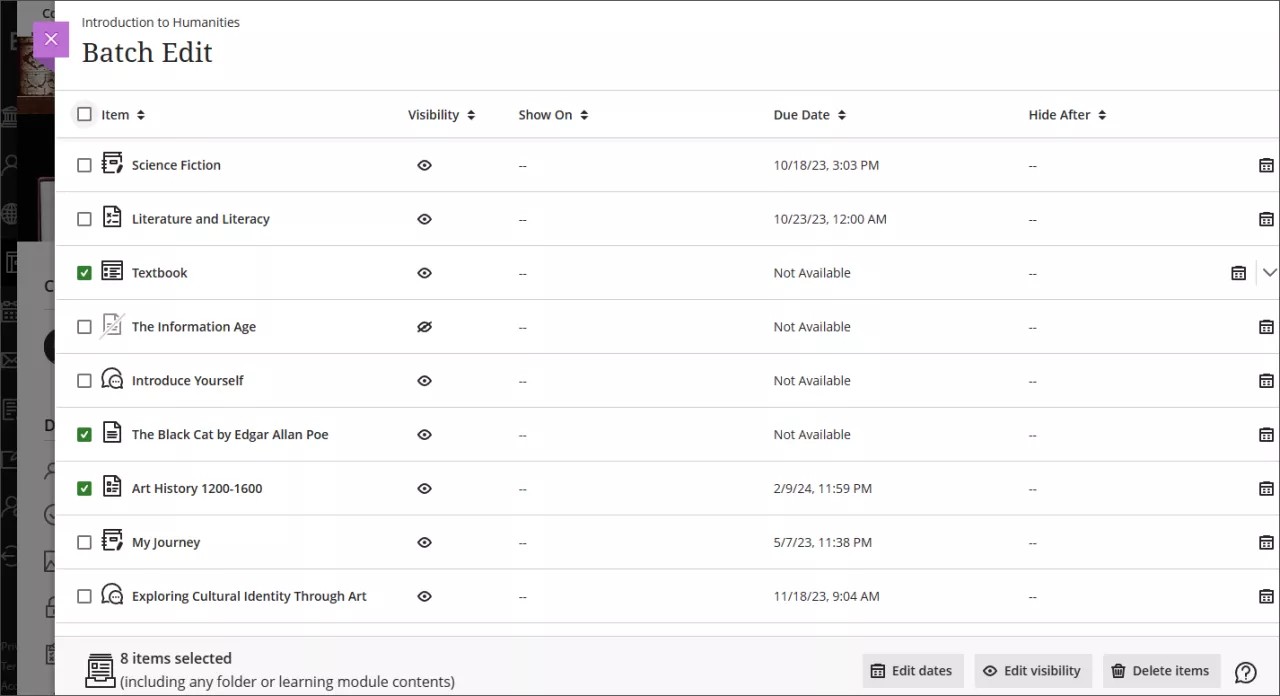The height and width of the screenshot is (696, 1280).
Task: Check the Literature and Literacy checkbox
Action: pos(84,219)
